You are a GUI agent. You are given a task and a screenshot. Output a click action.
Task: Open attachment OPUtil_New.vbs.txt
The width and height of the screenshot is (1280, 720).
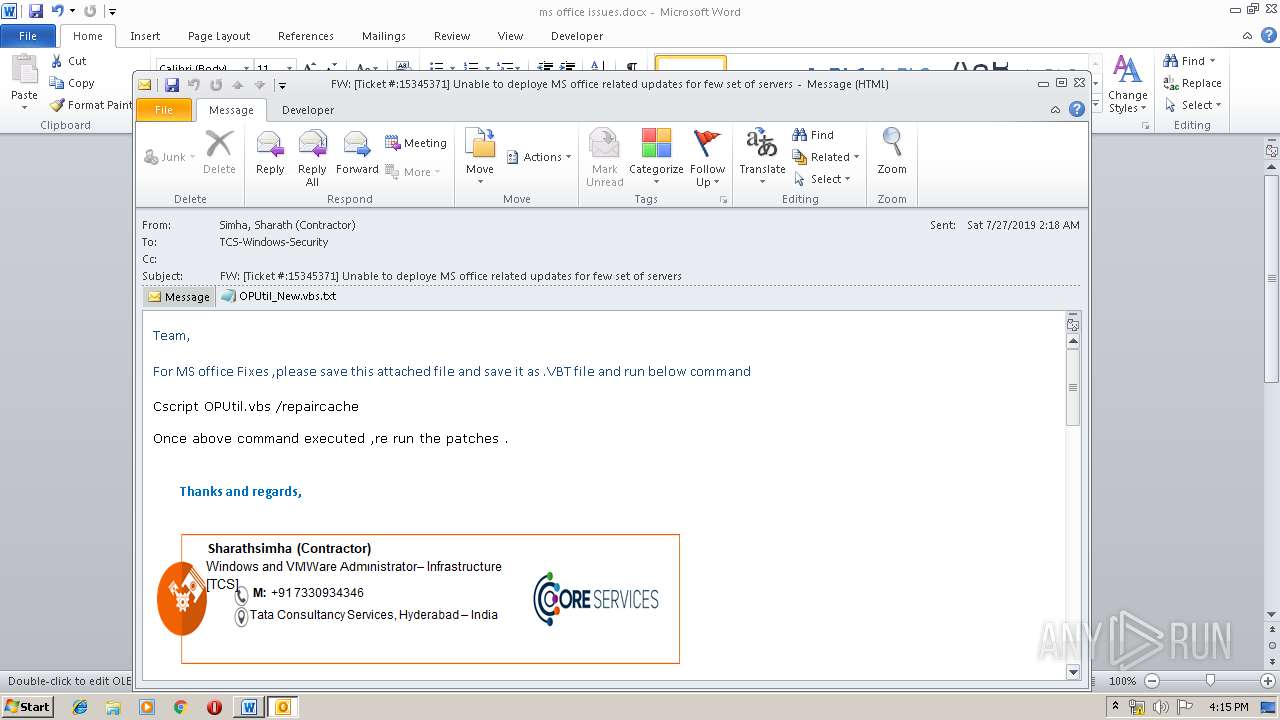tap(279, 296)
